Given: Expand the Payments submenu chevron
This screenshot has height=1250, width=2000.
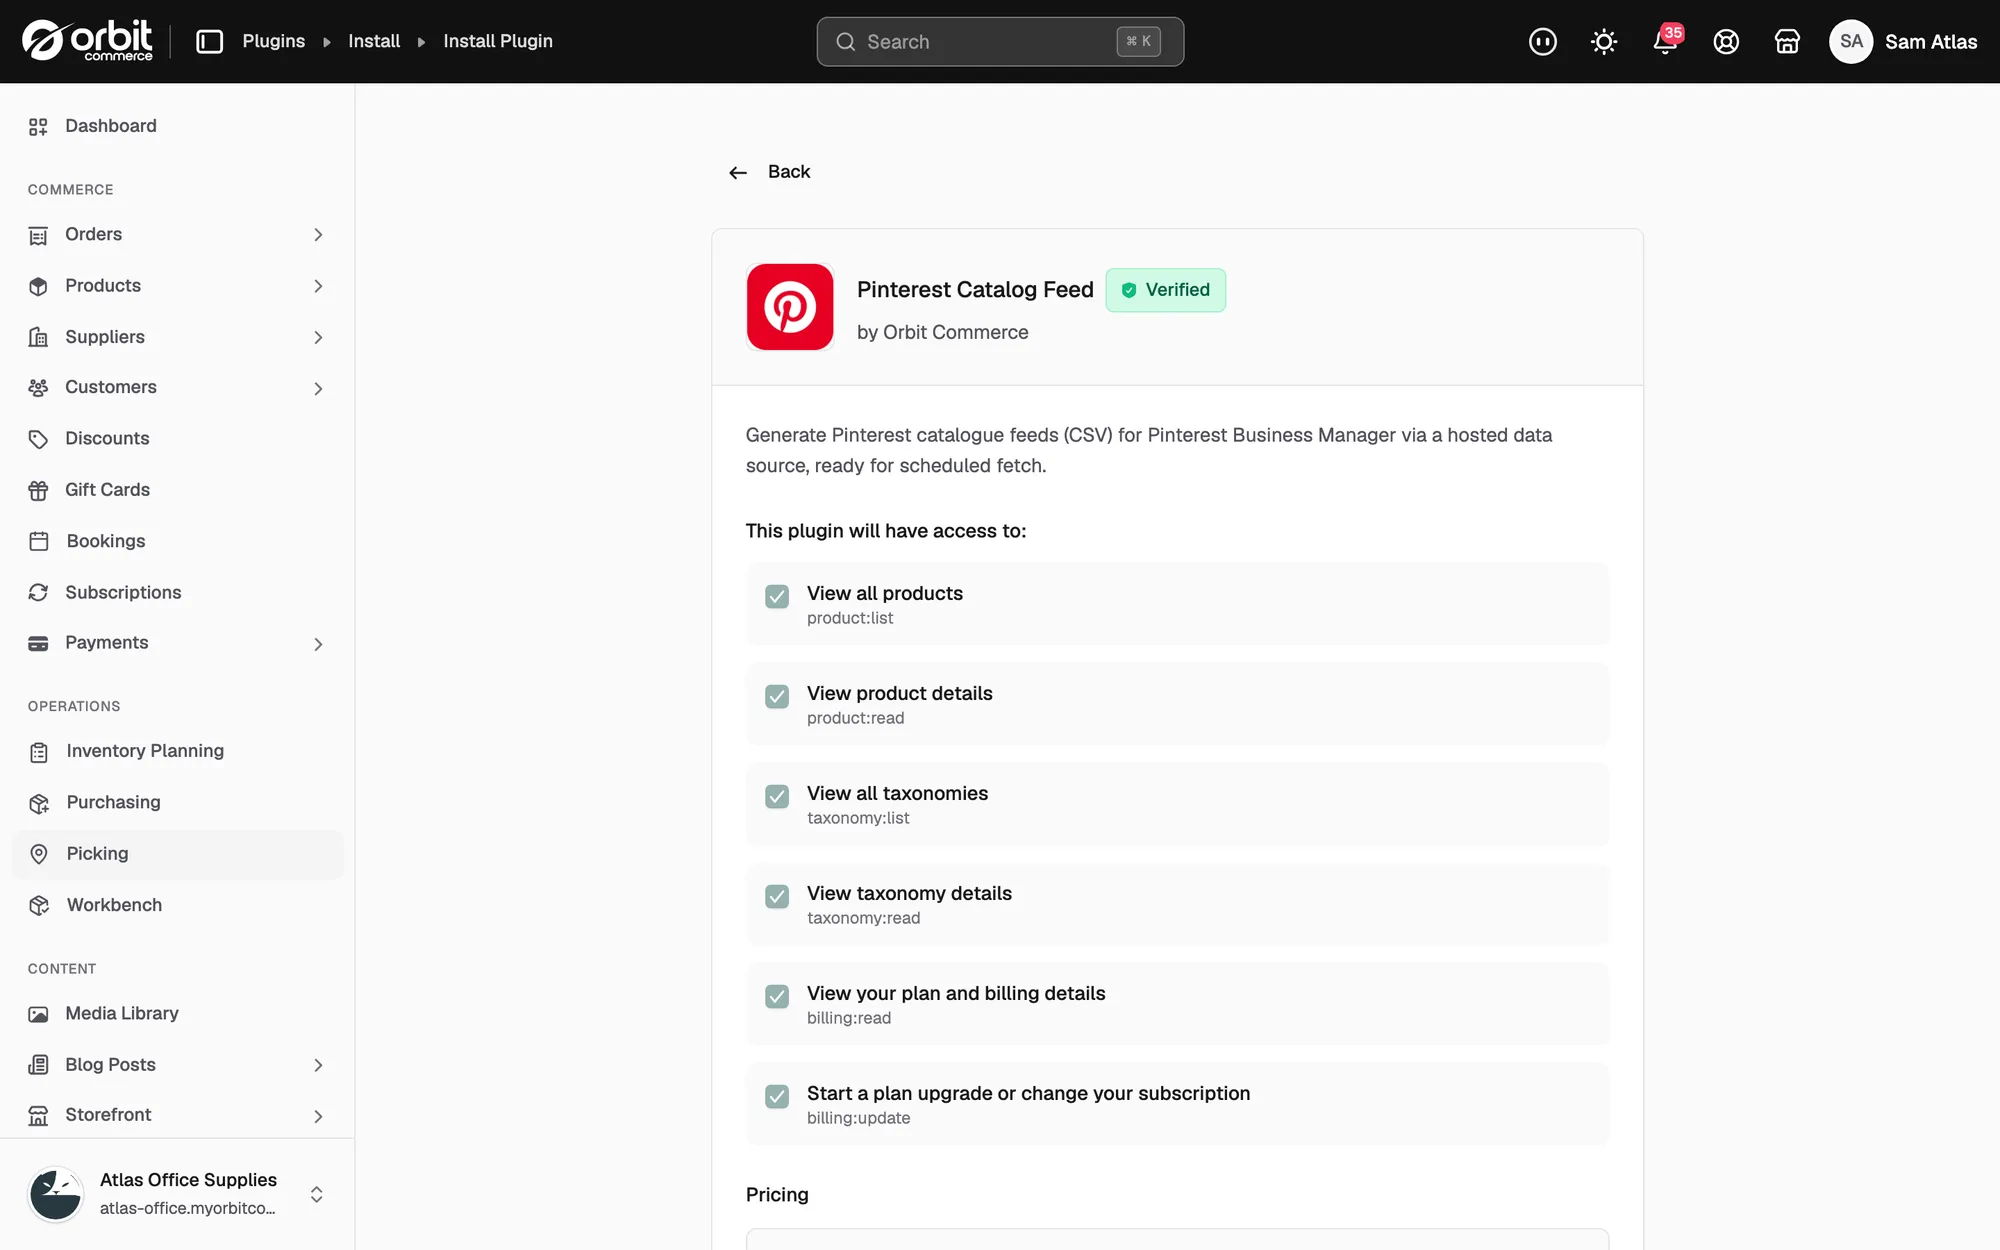Looking at the screenshot, I should pyautogui.click(x=318, y=644).
